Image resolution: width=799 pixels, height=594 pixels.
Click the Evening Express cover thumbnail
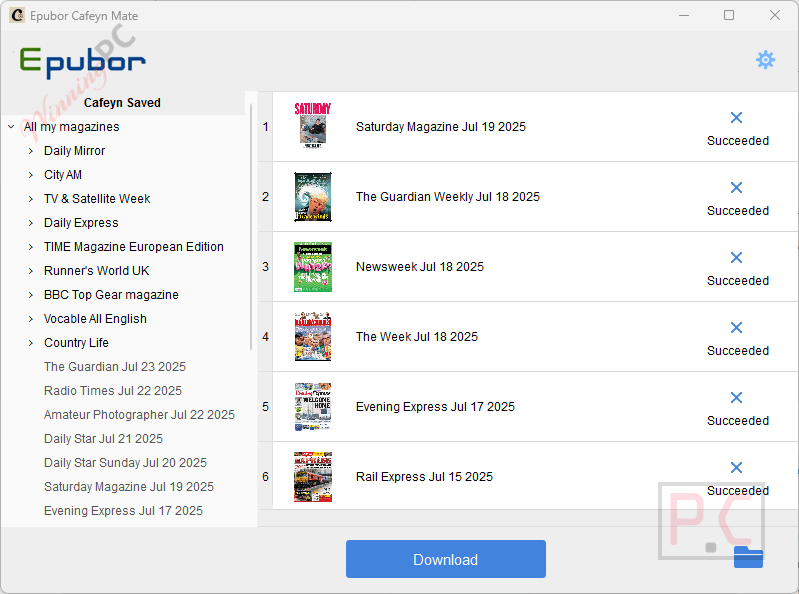313,407
